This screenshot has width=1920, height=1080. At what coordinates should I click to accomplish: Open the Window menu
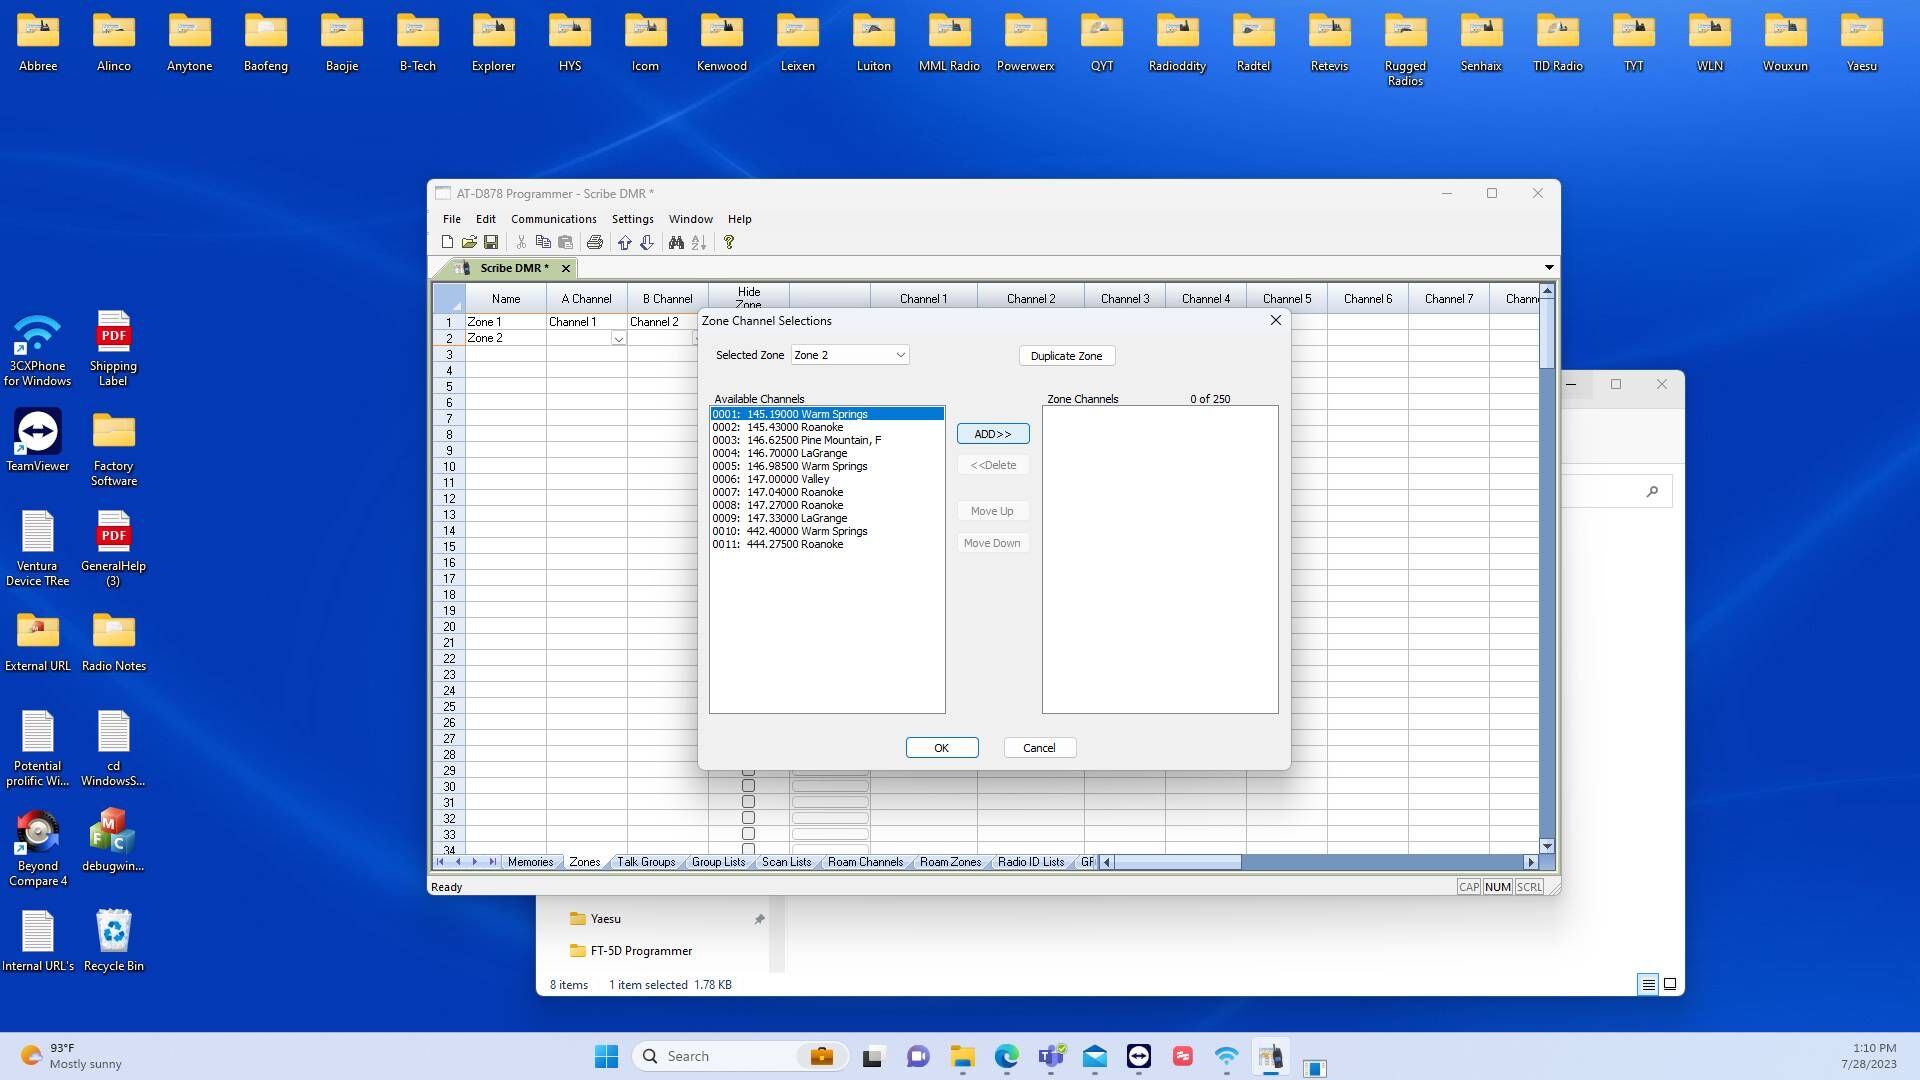pos(691,219)
